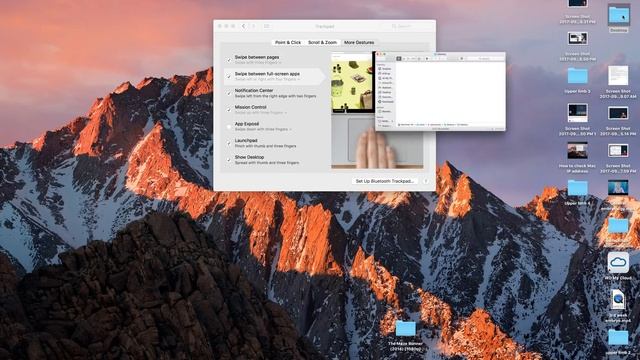
Task: Click the Show All grid icon
Action: point(267,26)
